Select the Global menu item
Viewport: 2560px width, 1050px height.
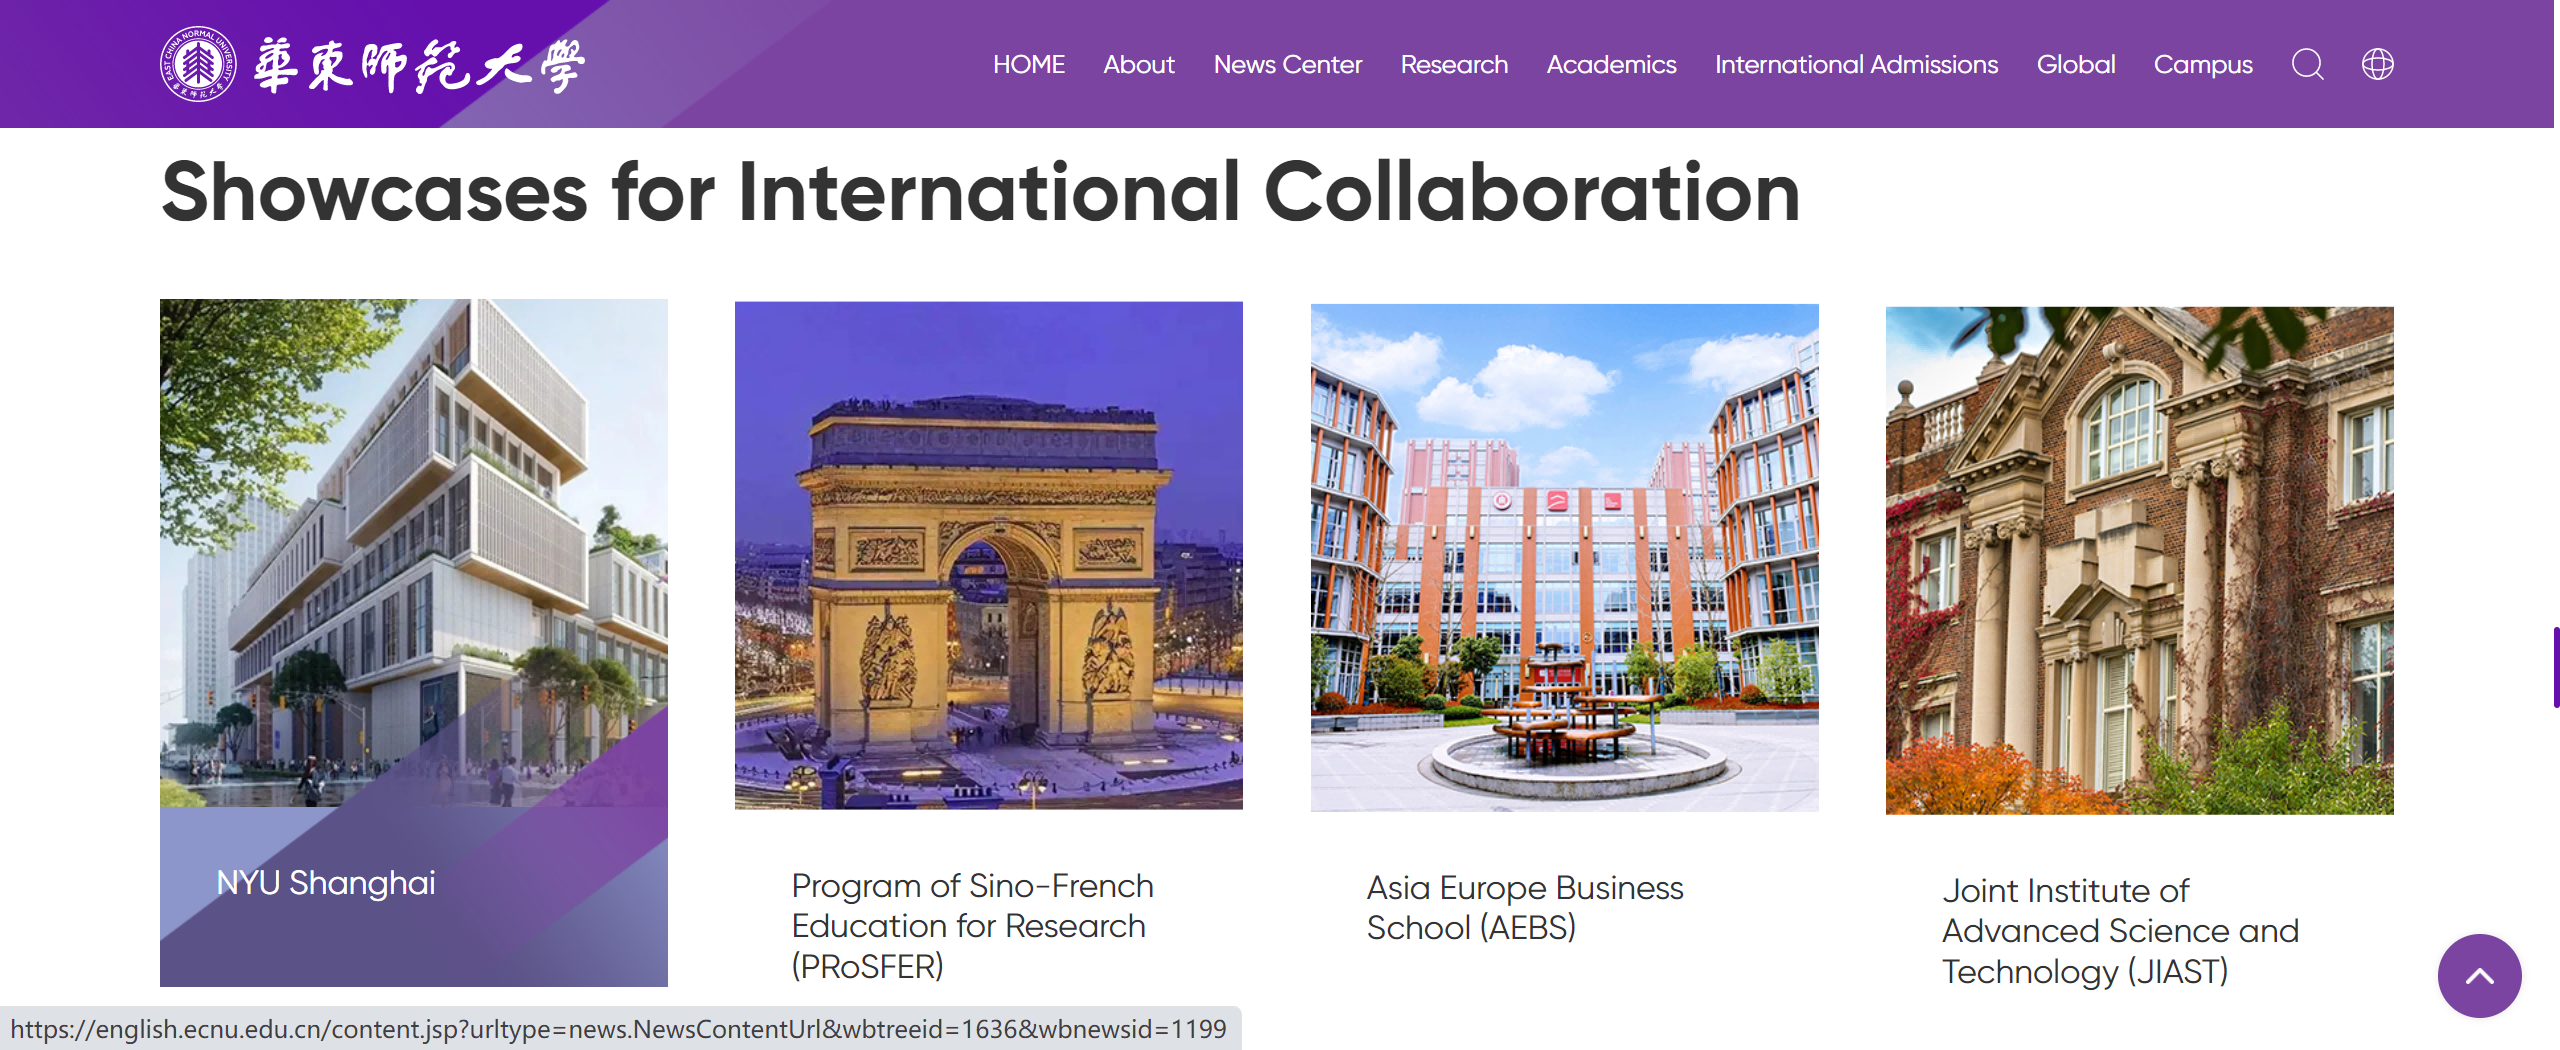click(x=2075, y=65)
